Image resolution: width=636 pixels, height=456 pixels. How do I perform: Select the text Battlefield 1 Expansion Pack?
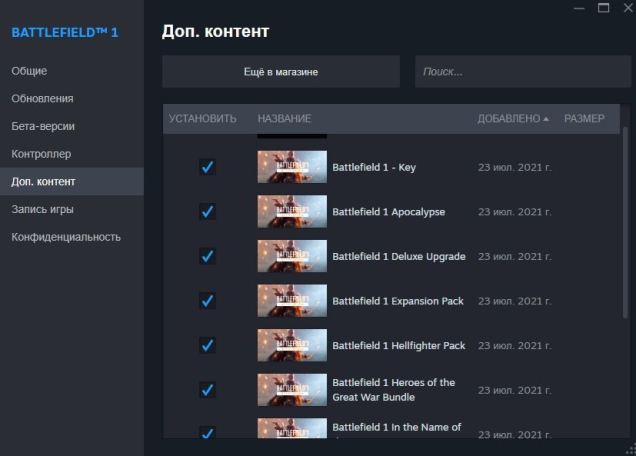[398, 301]
